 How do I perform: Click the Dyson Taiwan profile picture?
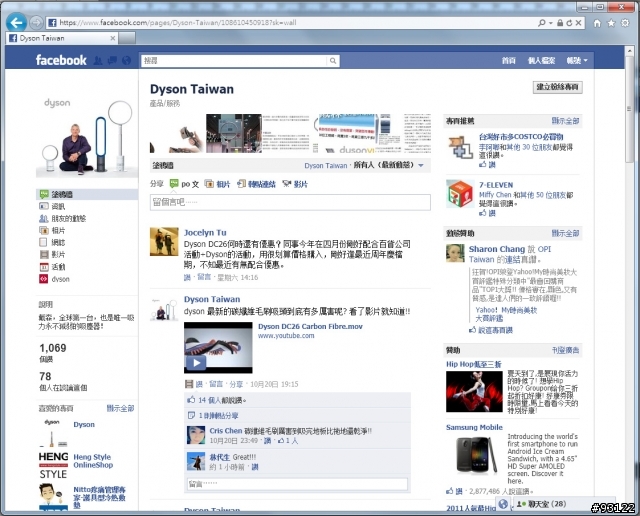click(87, 136)
